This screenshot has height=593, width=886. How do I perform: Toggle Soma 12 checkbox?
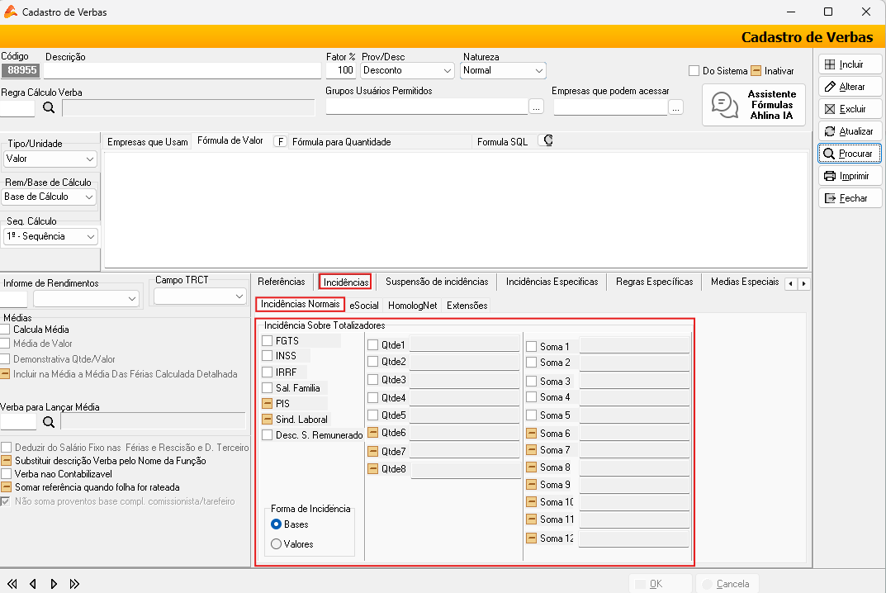tap(532, 538)
